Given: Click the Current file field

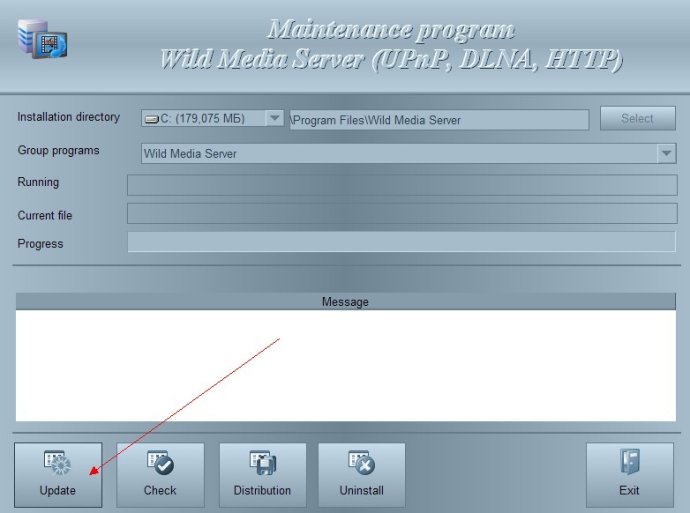Looking at the screenshot, I should [x=402, y=213].
